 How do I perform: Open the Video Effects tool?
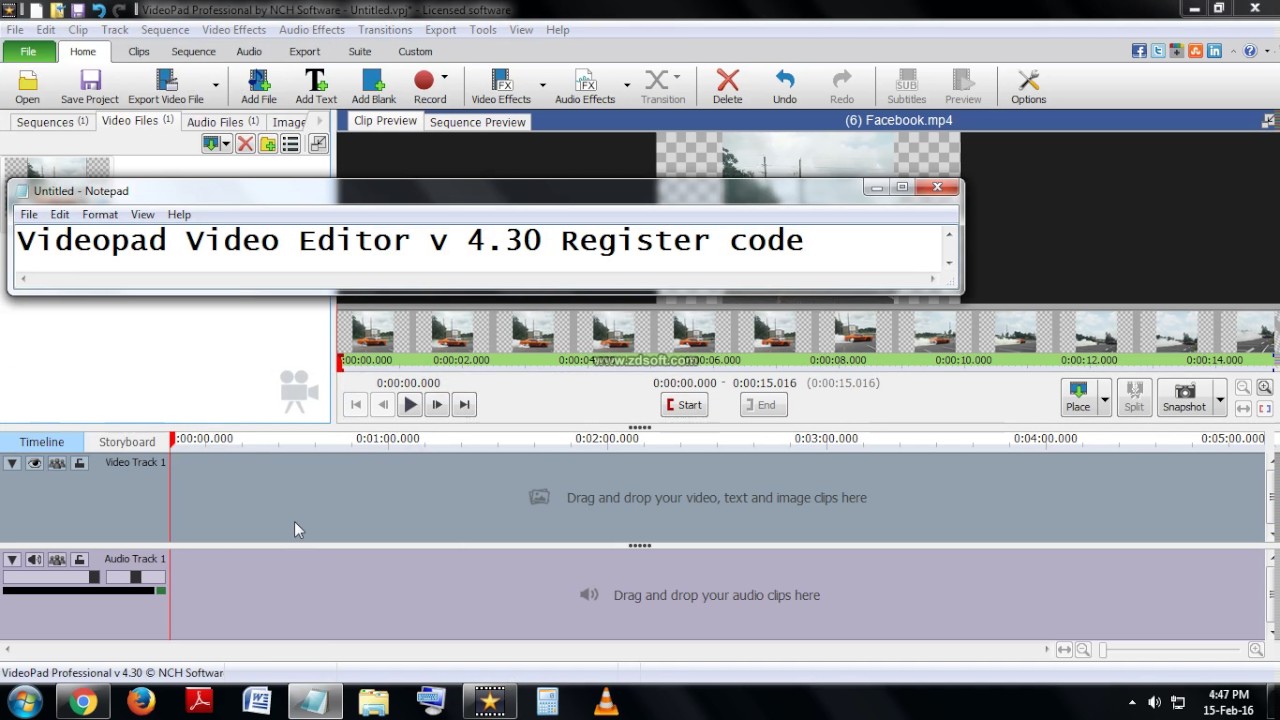point(501,87)
